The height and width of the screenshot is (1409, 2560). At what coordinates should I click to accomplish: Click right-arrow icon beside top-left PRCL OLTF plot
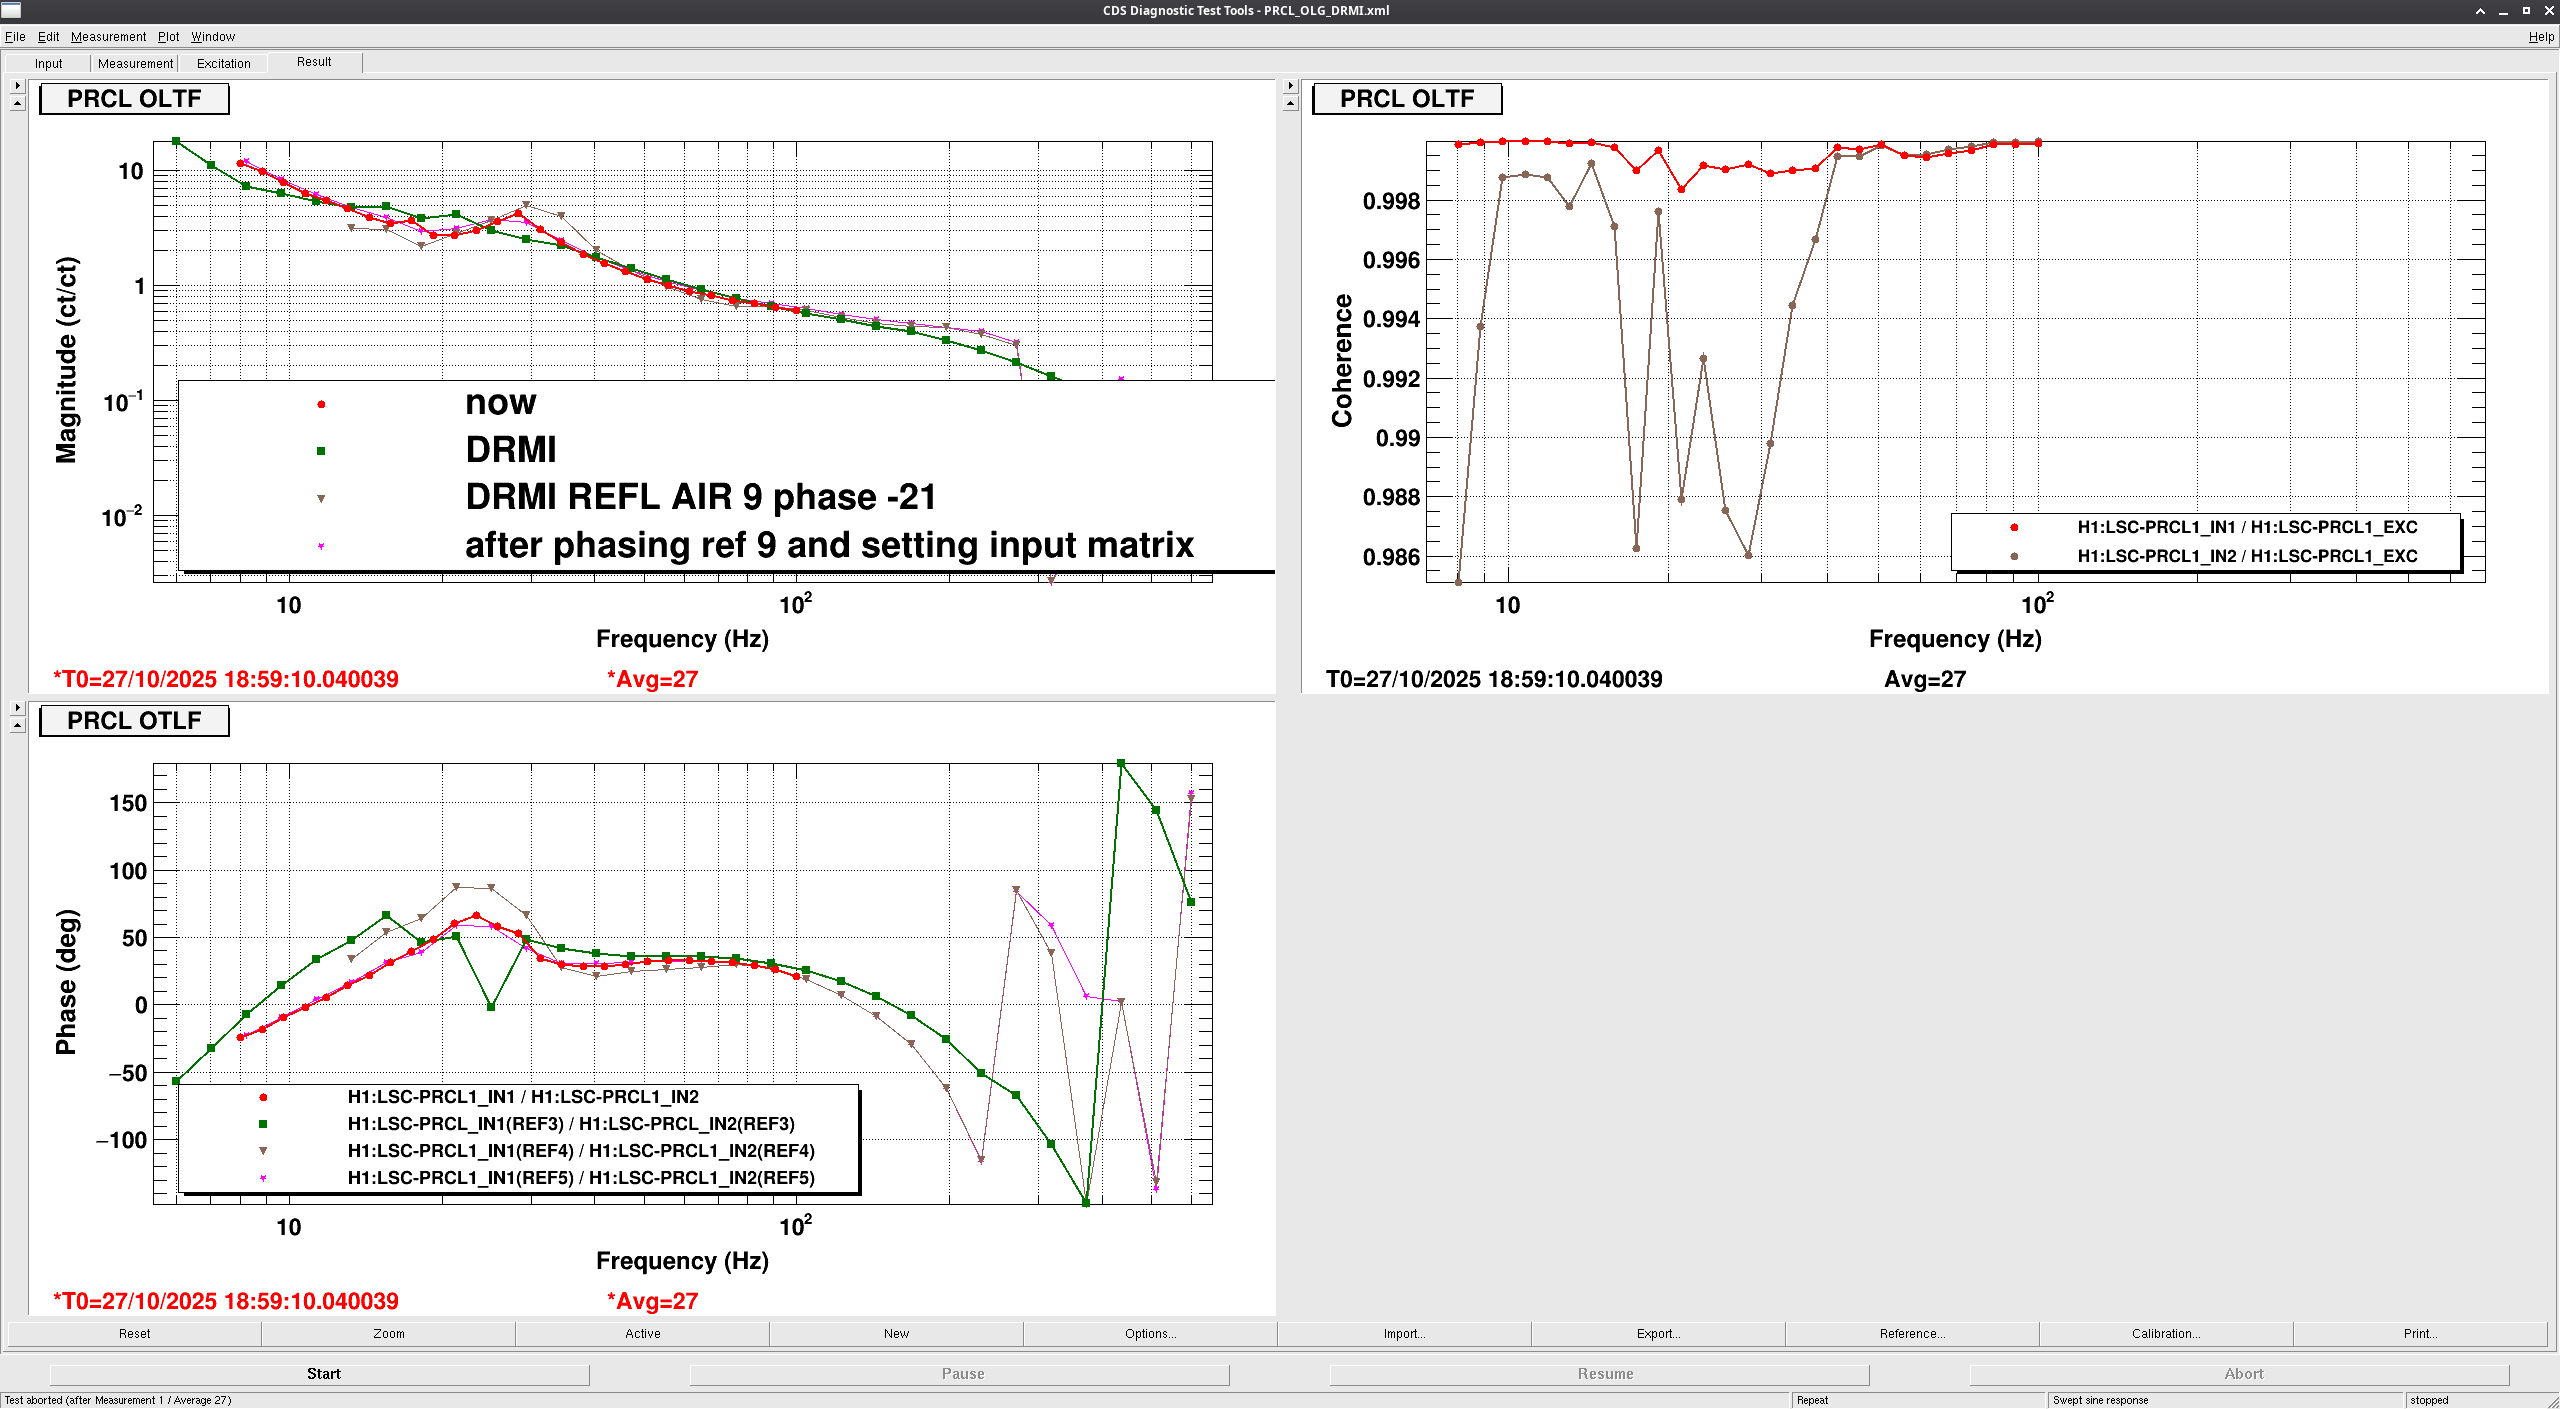17,86
